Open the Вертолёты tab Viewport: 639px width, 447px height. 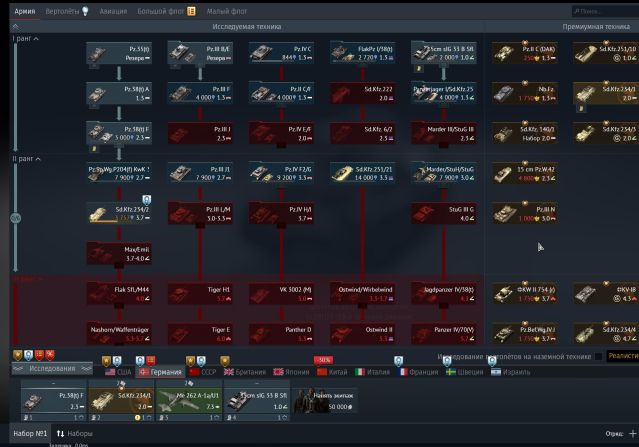tap(66, 11)
